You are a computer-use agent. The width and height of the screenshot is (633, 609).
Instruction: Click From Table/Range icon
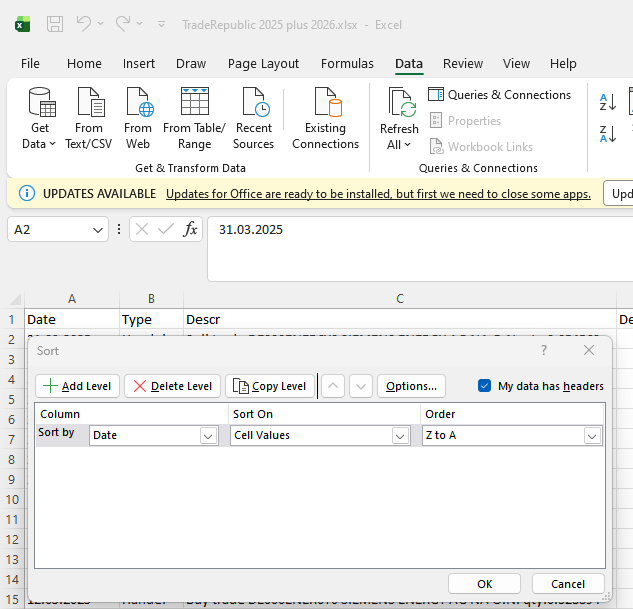click(194, 105)
